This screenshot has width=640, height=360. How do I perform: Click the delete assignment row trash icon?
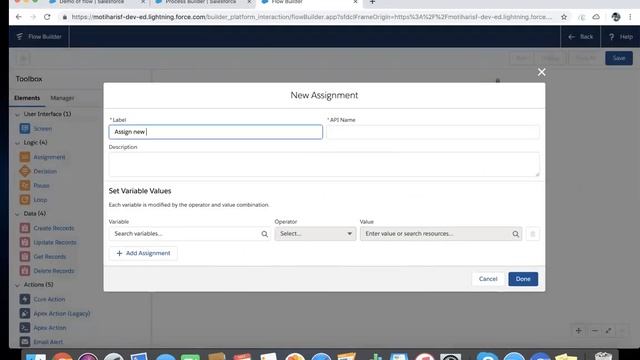(533, 234)
